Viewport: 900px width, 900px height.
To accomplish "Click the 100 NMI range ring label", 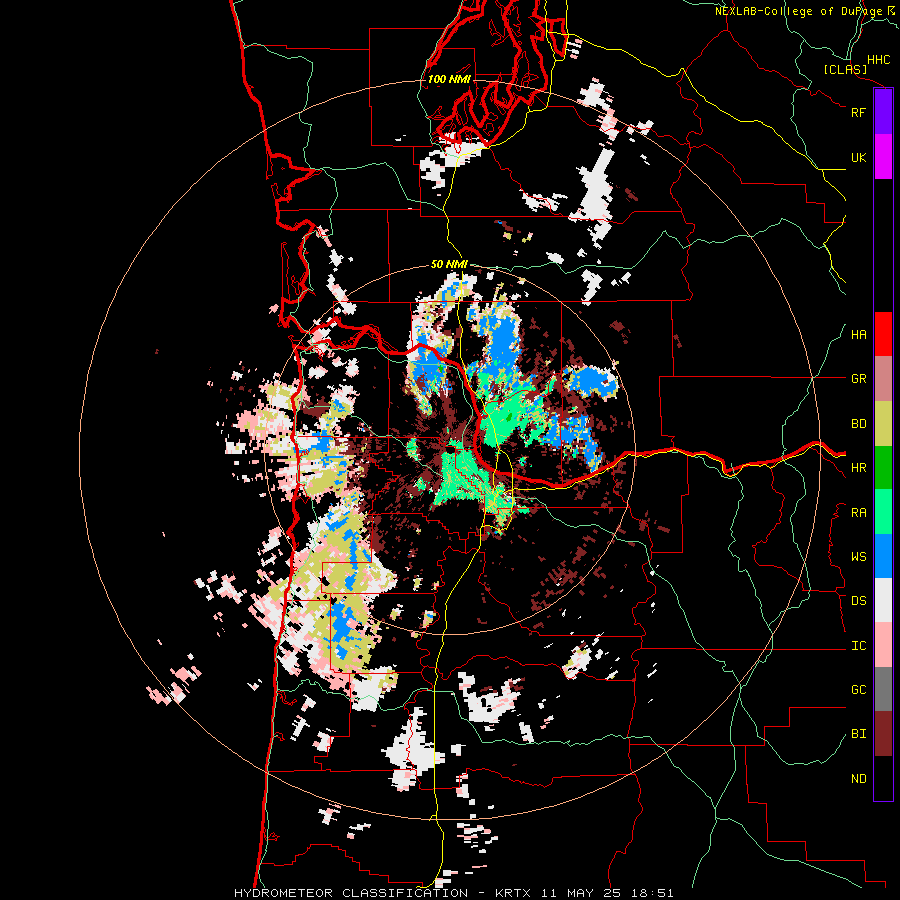I will tap(449, 79).
